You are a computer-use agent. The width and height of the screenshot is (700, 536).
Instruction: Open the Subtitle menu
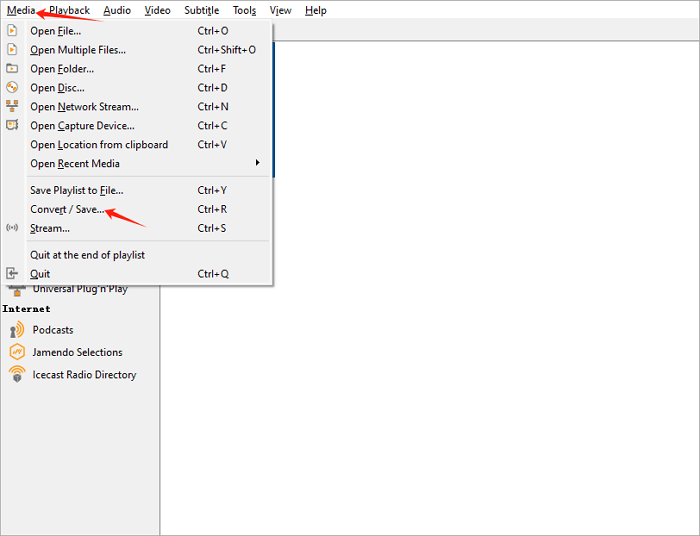coord(202,10)
